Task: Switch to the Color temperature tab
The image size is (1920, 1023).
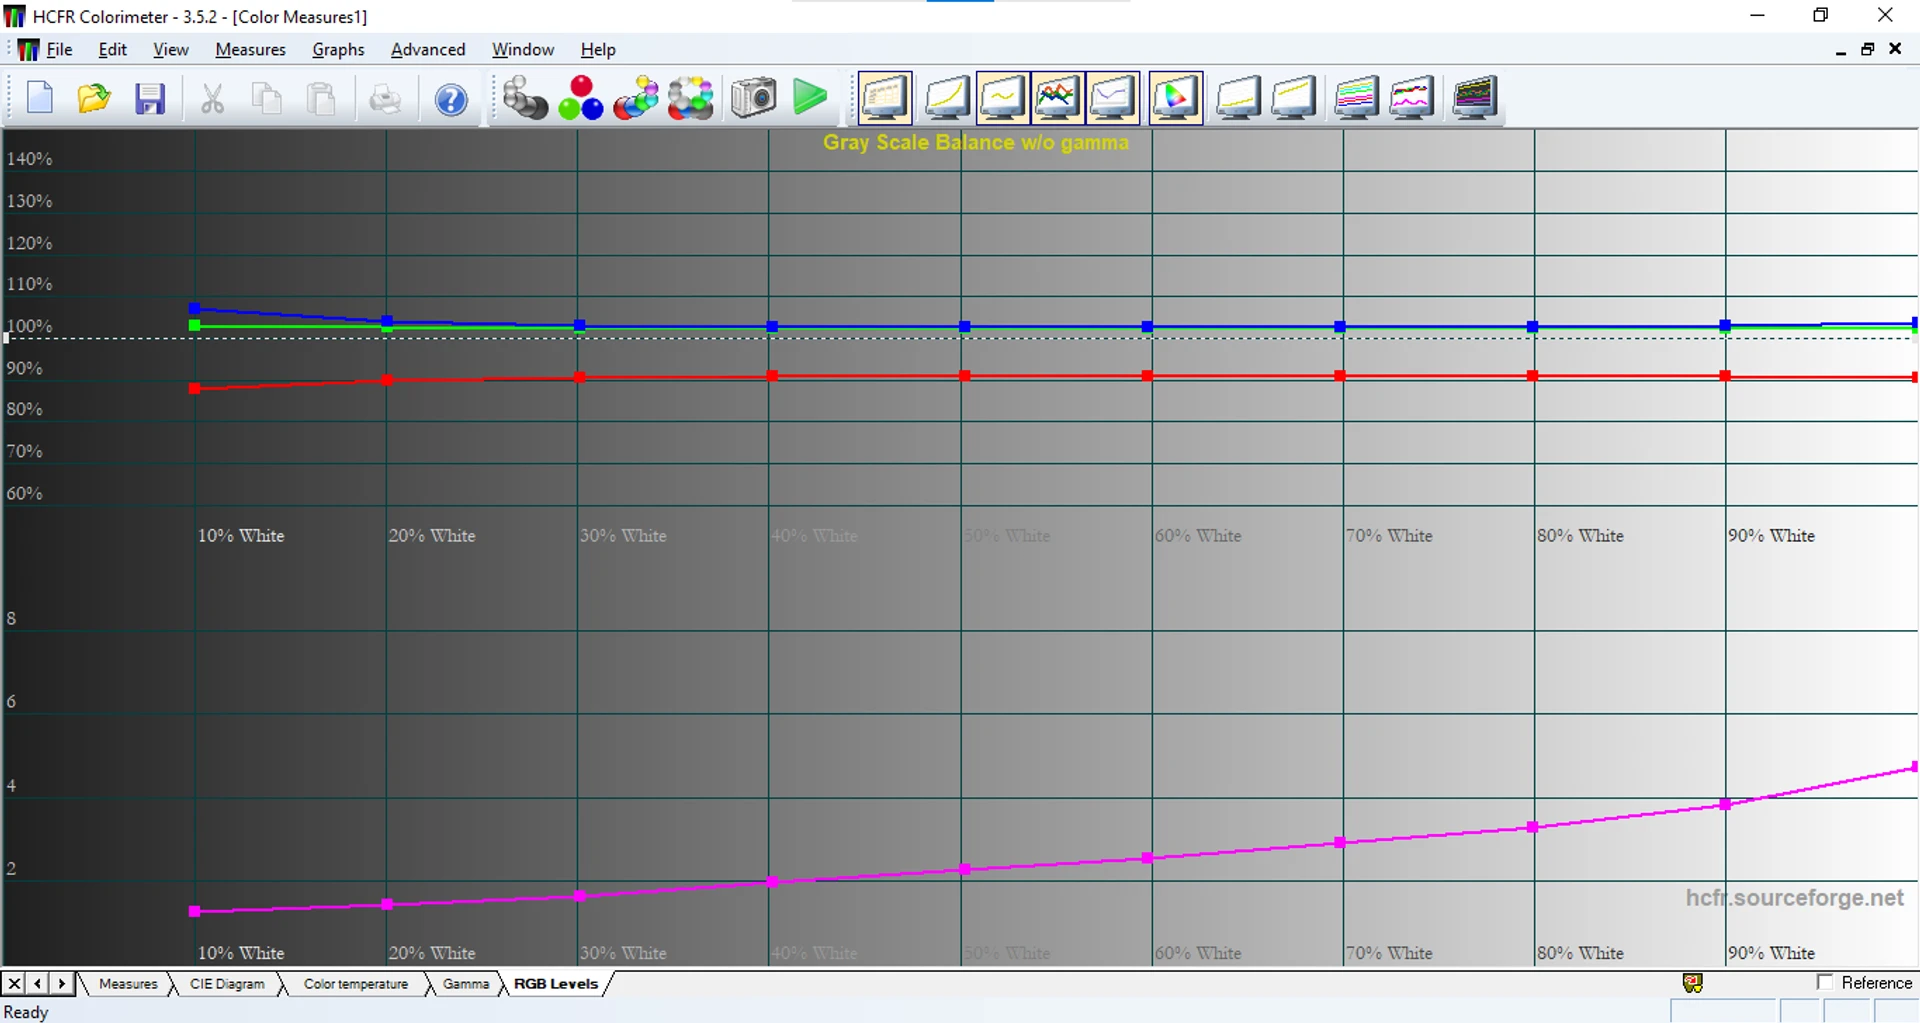Action: tap(355, 984)
